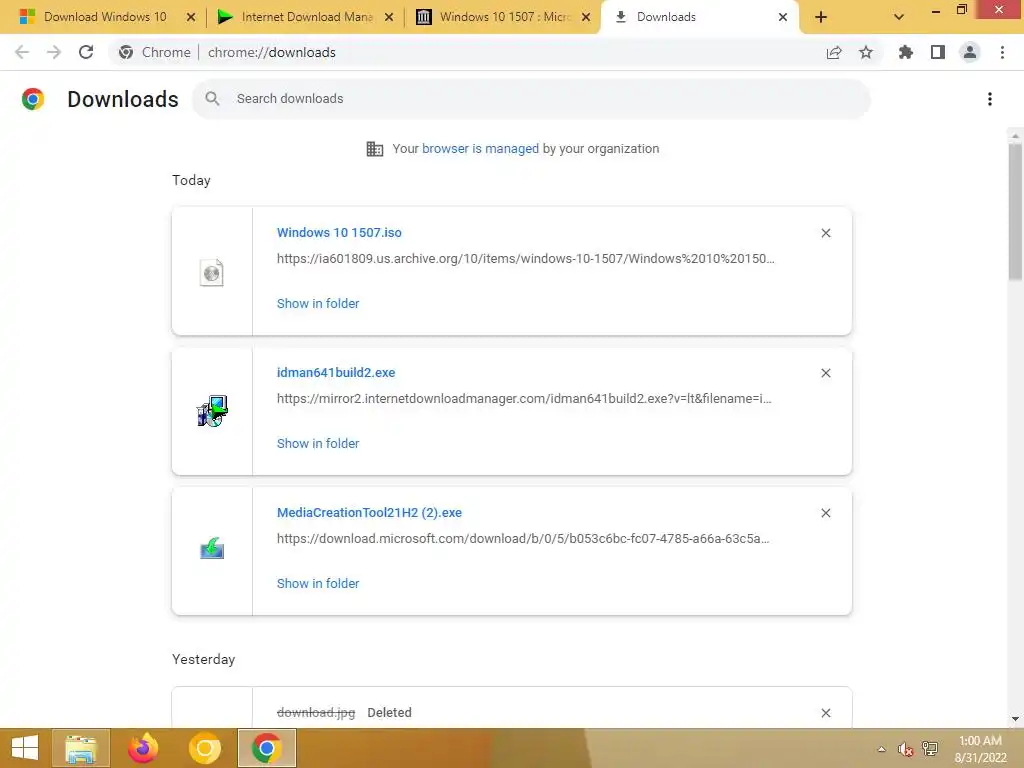Click the share page icon in address bar

tap(834, 52)
